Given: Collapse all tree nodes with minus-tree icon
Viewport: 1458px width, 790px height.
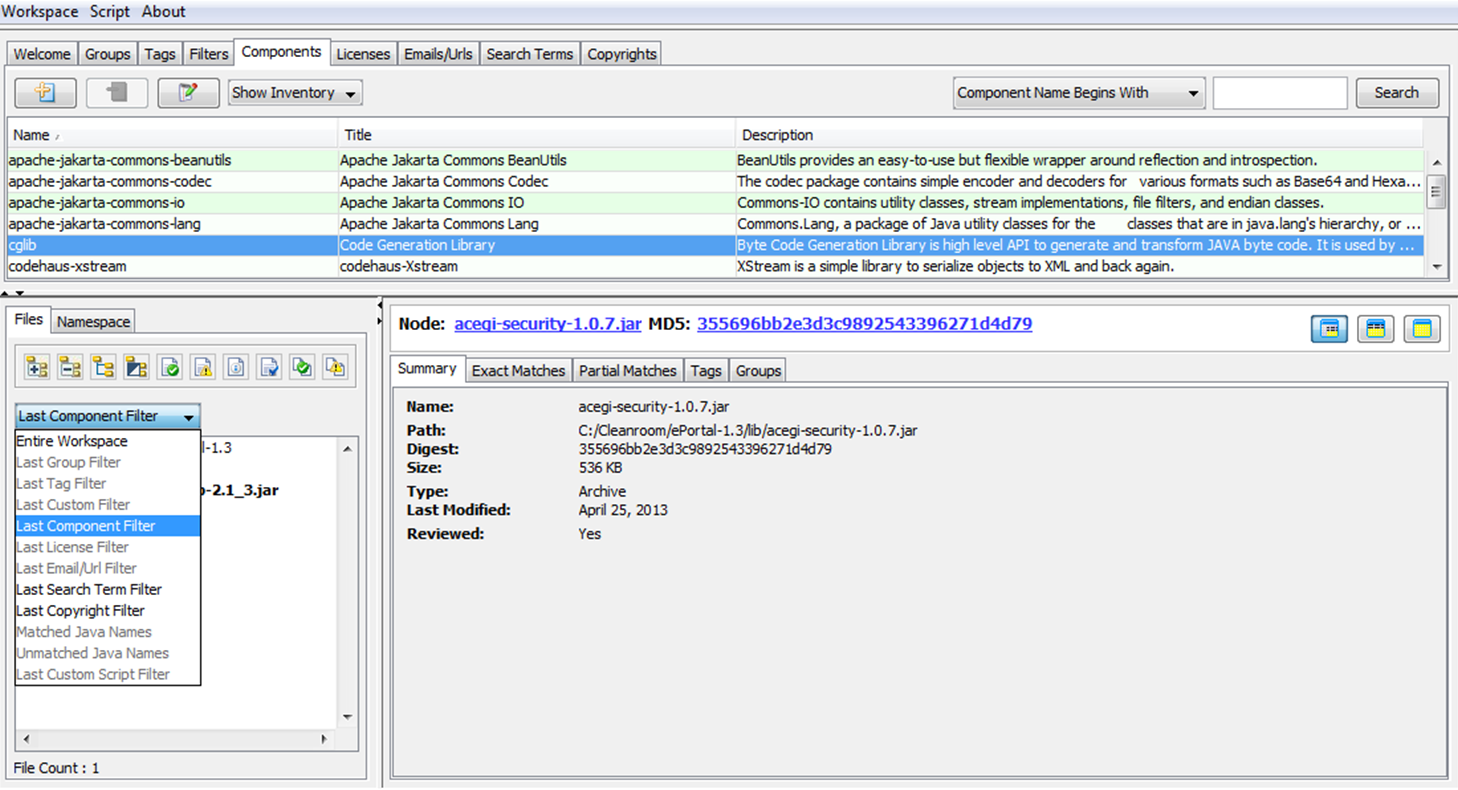Looking at the screenshot, I should 70,367.
